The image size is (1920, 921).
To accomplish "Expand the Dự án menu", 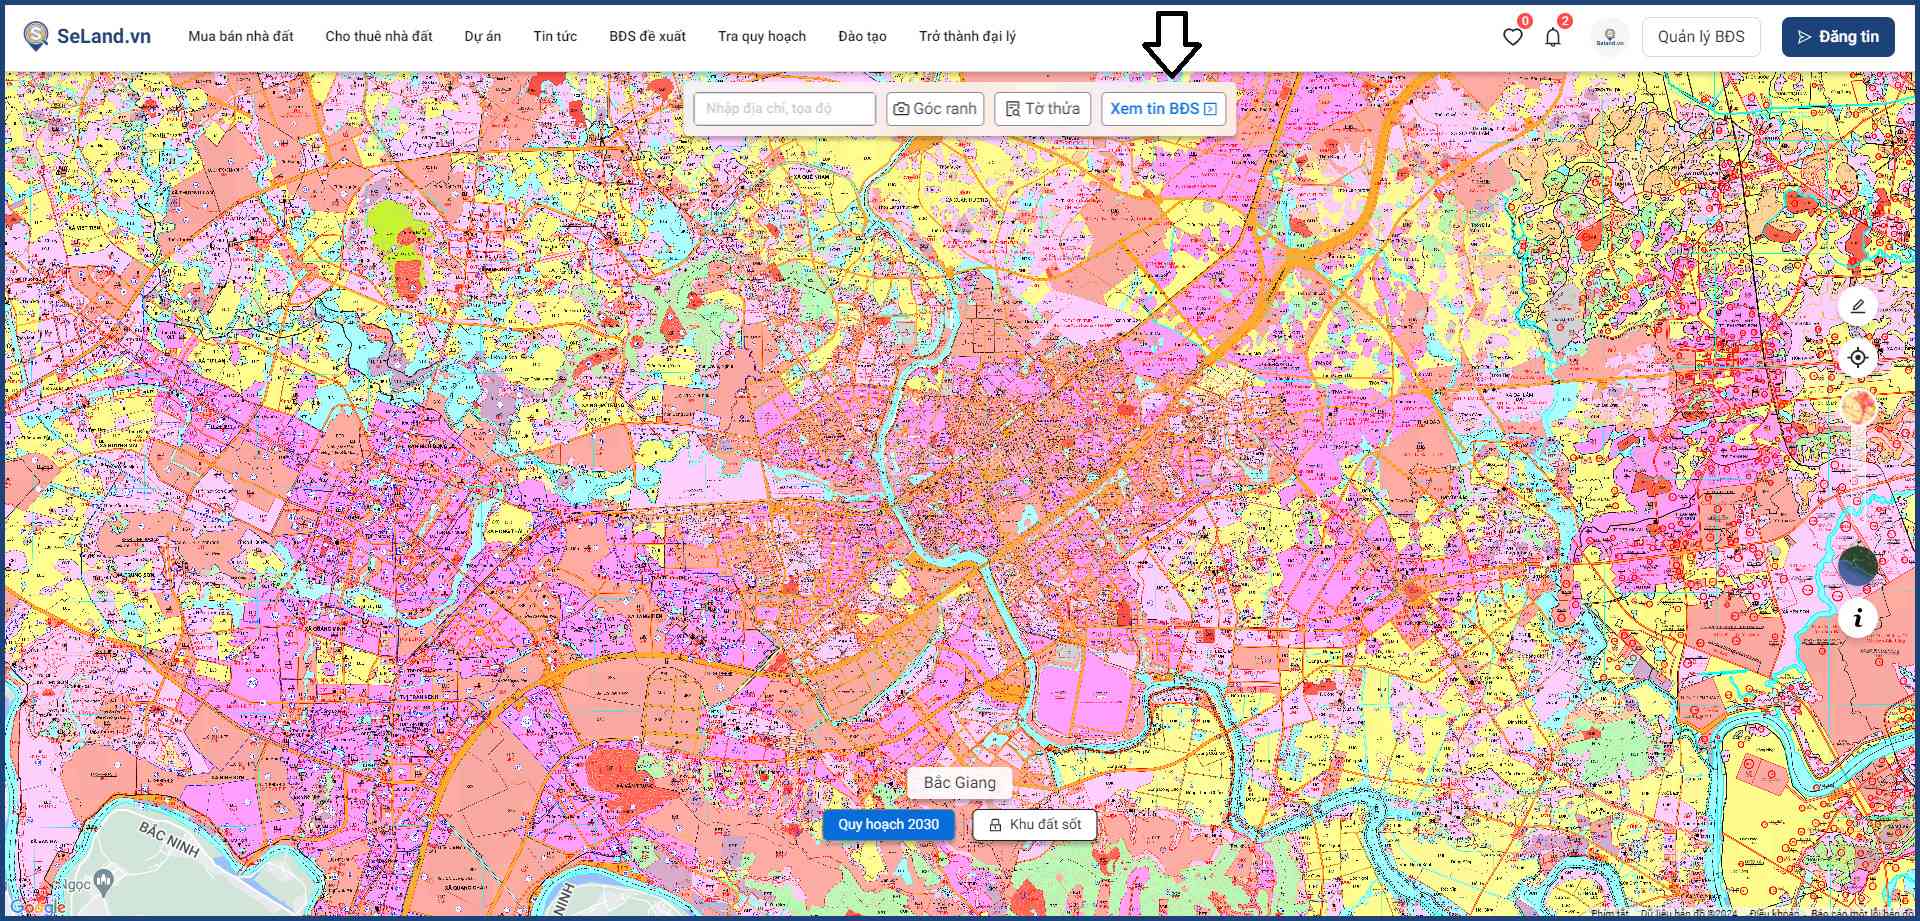I will point(482,36).
